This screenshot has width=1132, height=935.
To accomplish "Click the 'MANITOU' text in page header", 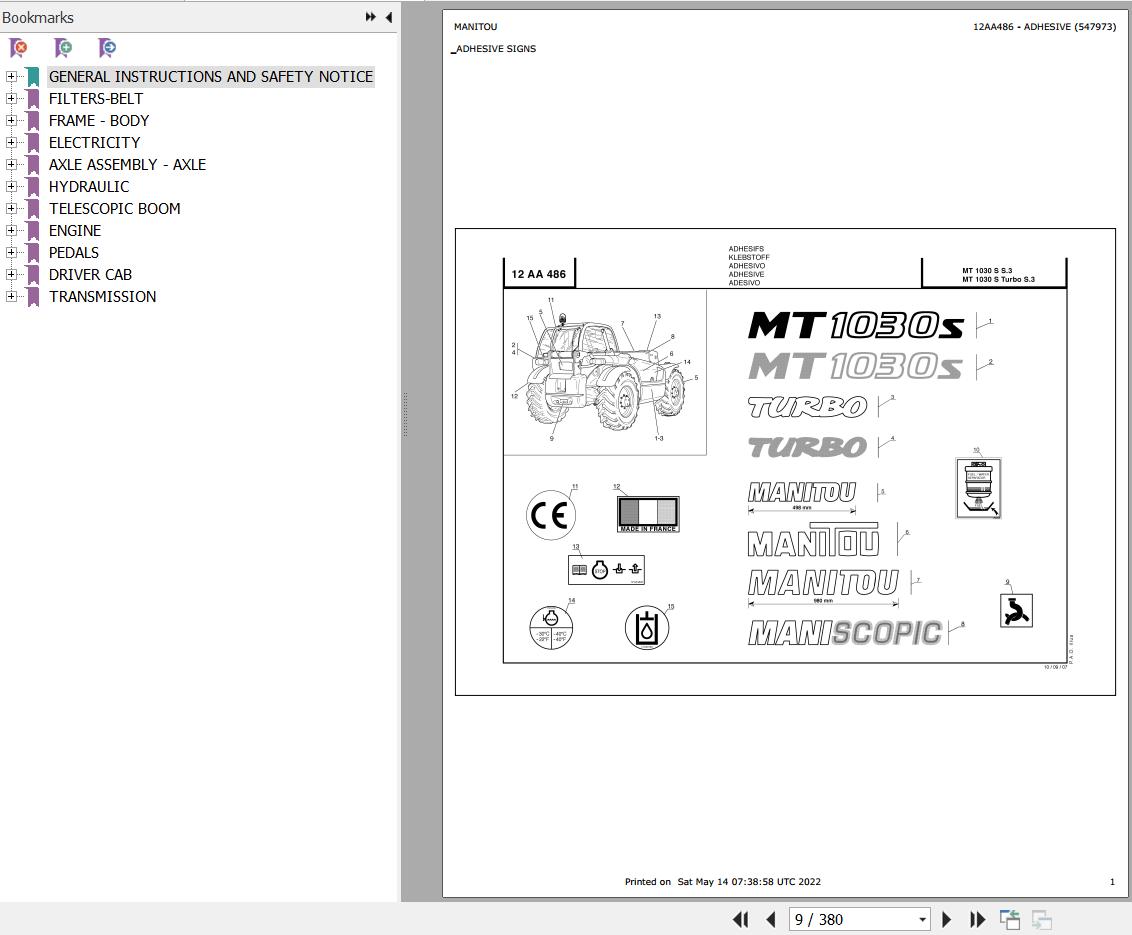I will (x=475, y=27).
